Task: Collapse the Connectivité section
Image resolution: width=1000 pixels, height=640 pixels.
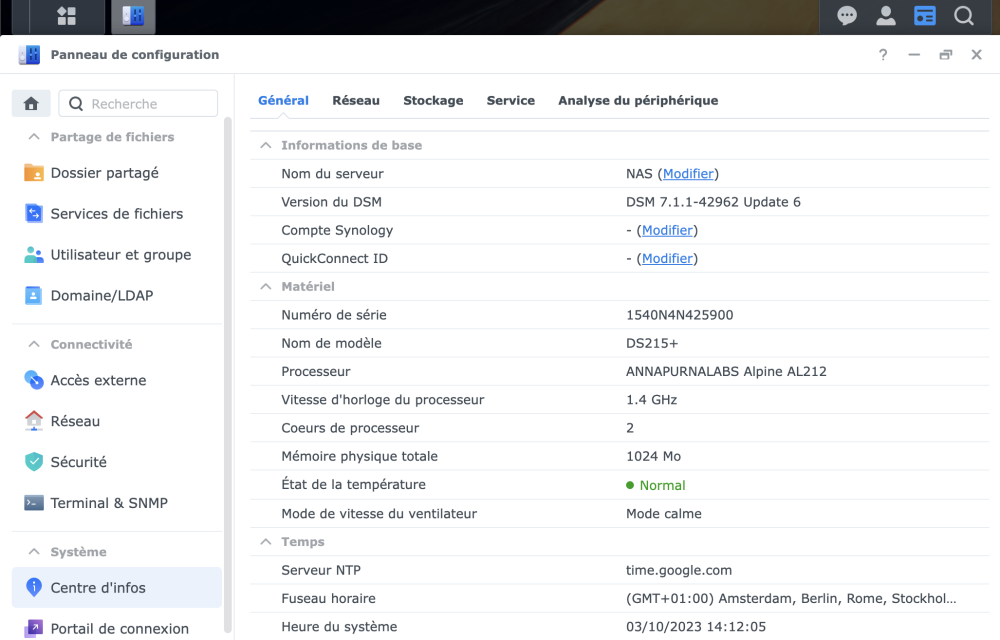Action: 34,344
